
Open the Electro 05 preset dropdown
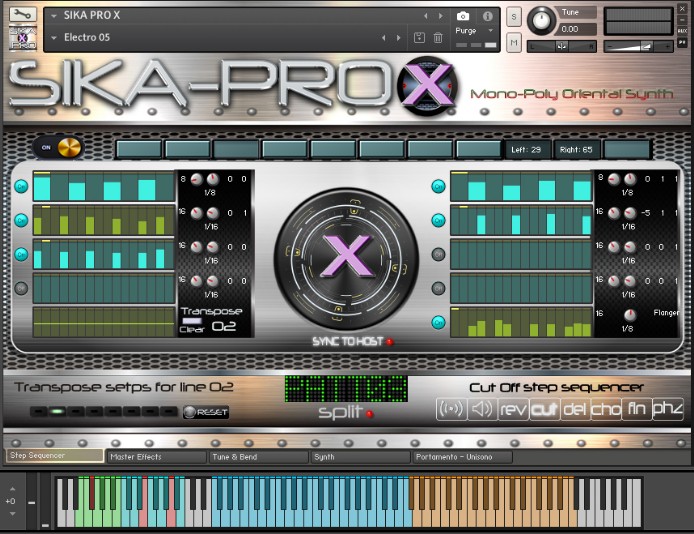click(x=54, y=38)
